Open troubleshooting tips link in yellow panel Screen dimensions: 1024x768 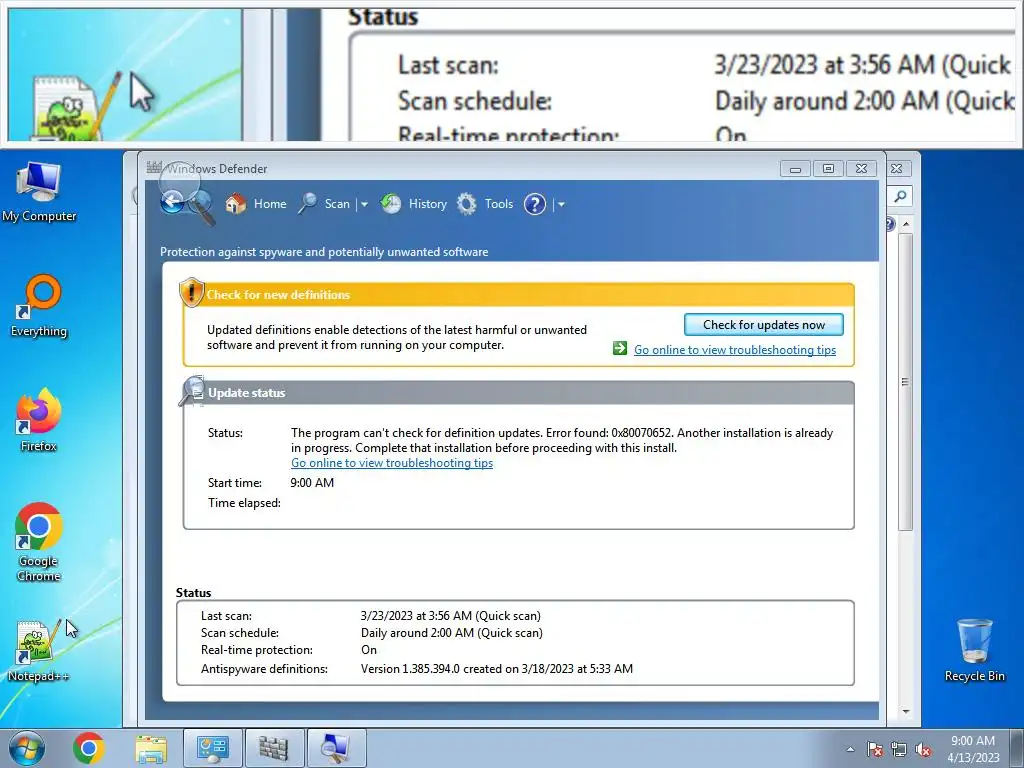coord(735,350)
